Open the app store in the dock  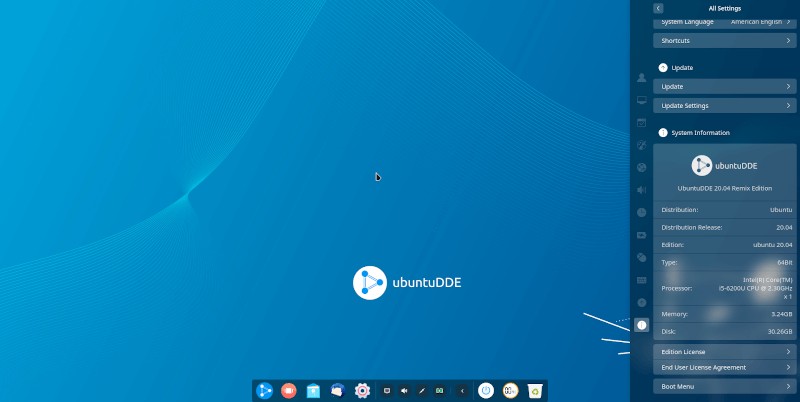(x=313, y=391)
